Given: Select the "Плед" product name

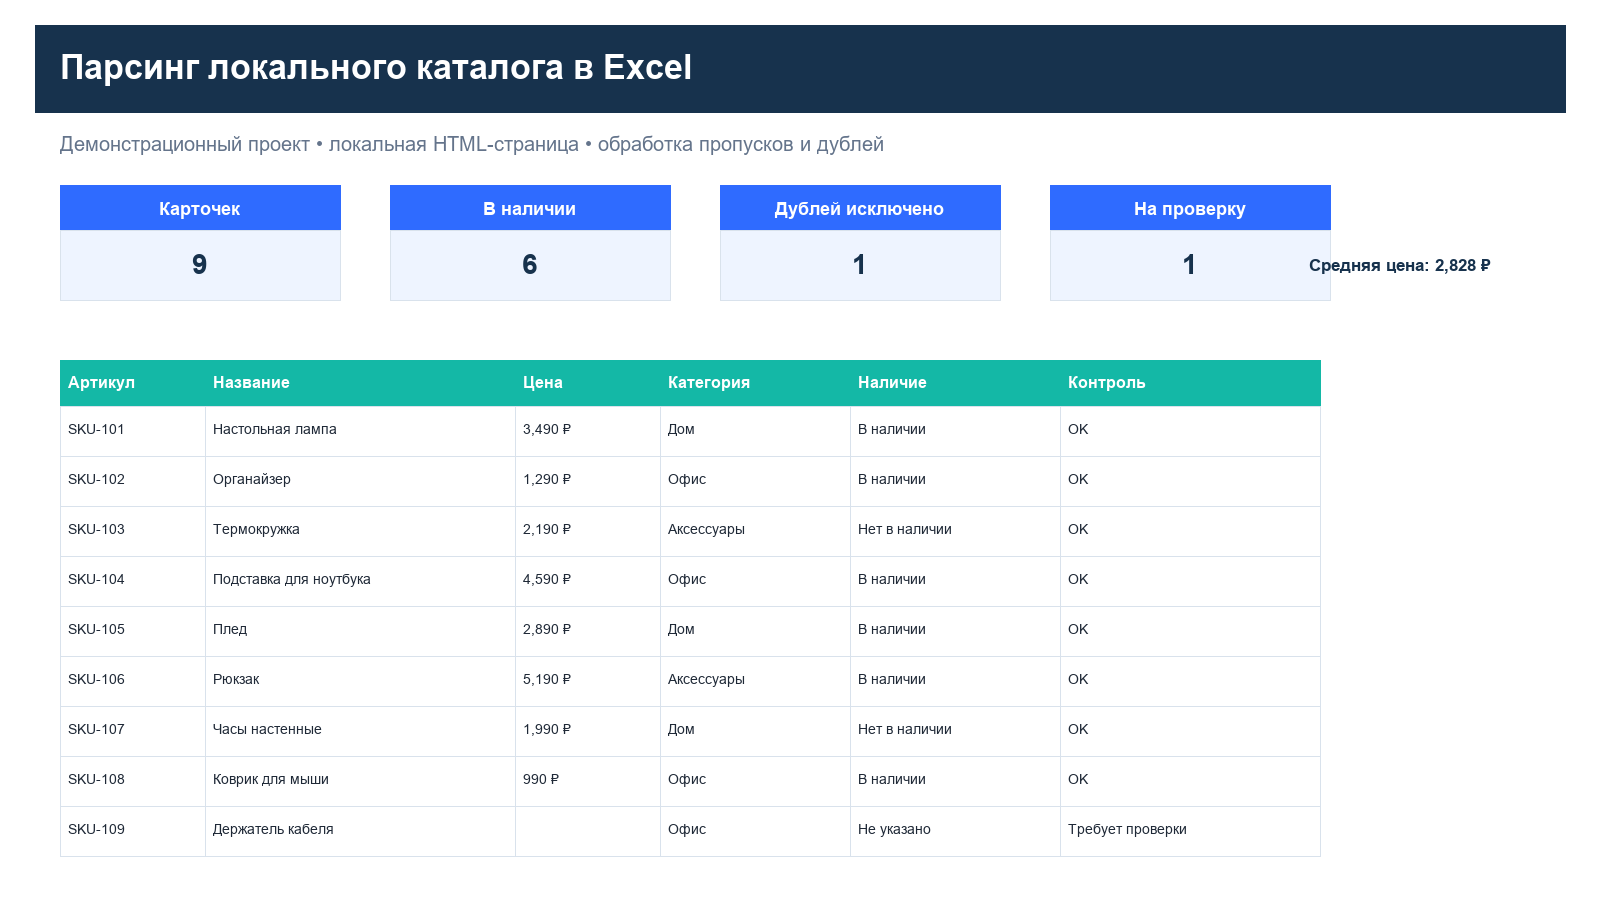Looking at the screenshot, I should 230,629.
